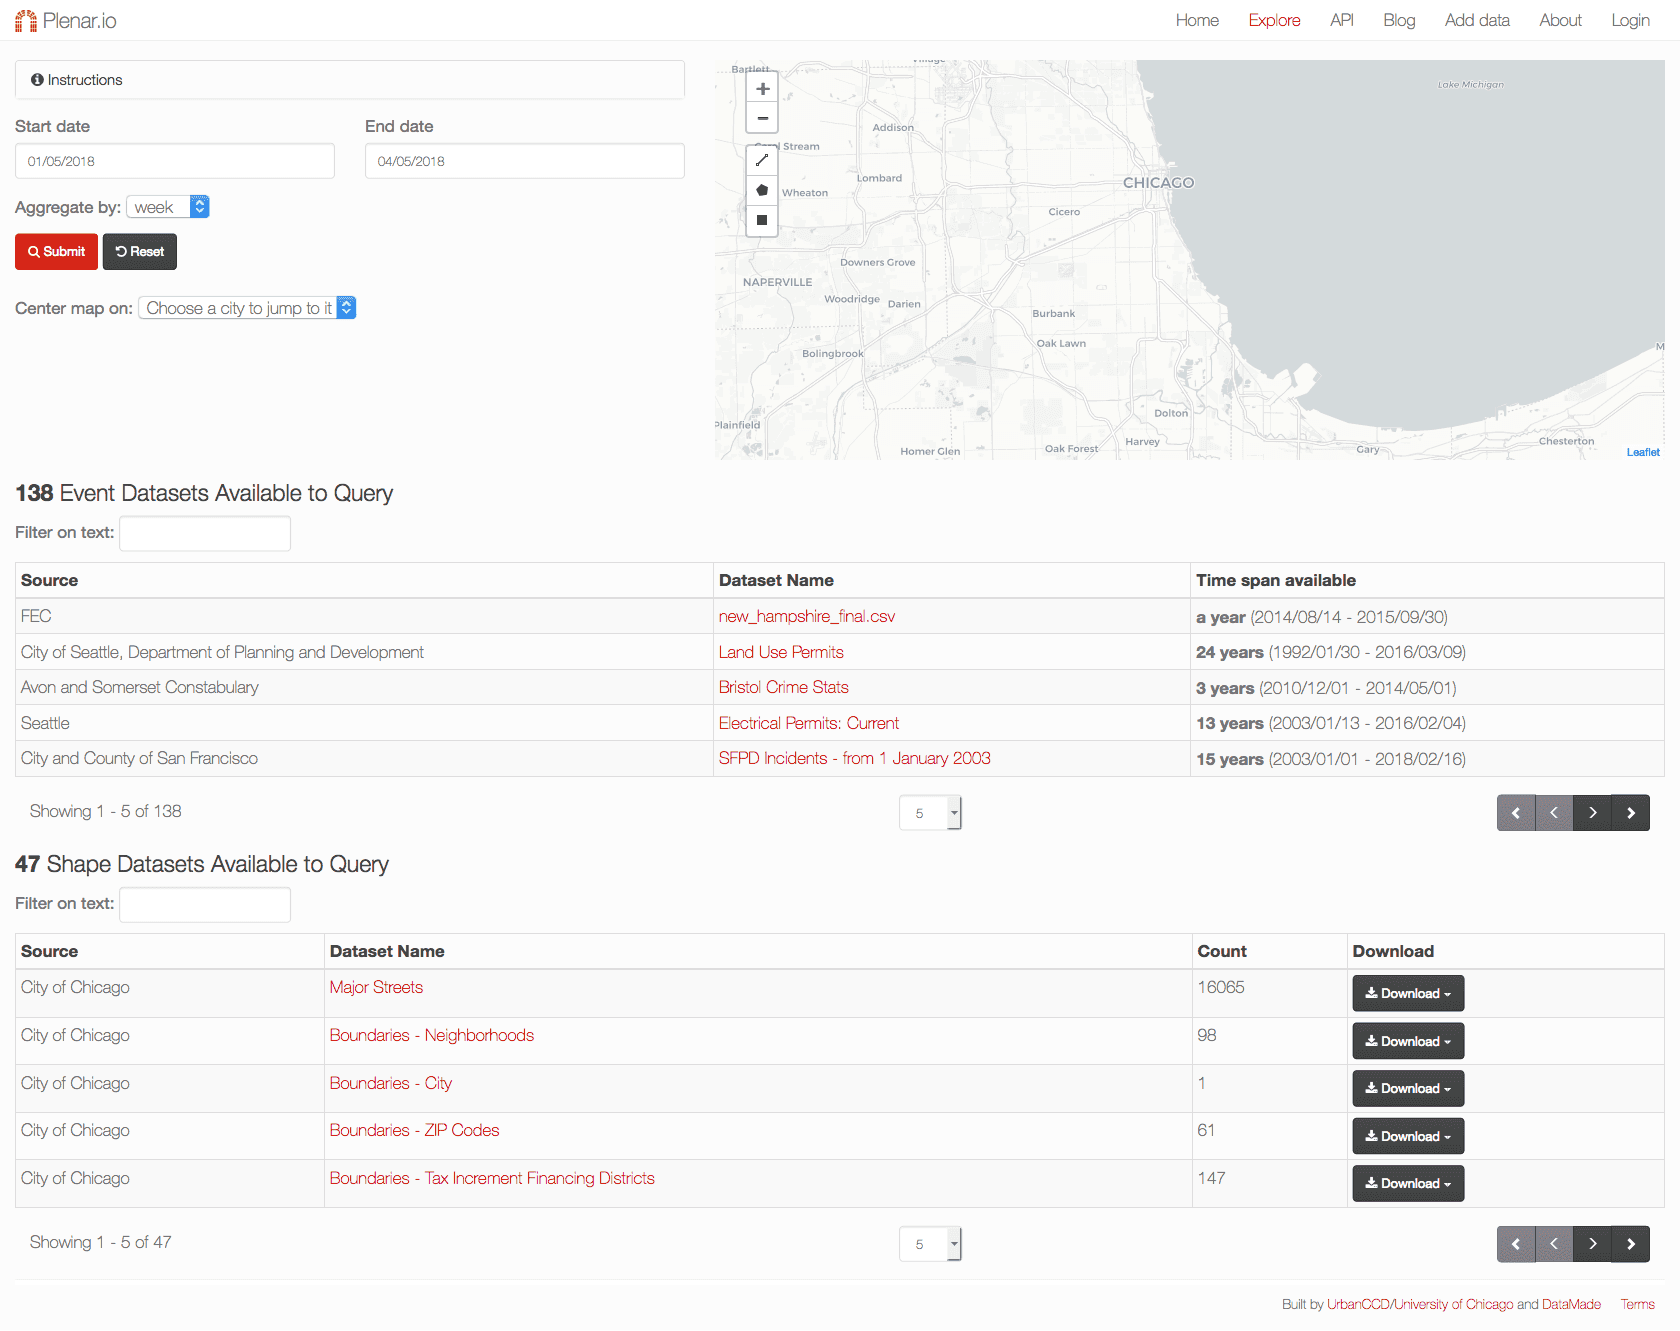The image size is (1680, 1331).
Task: Open the About page
Action: (1560, 20)
